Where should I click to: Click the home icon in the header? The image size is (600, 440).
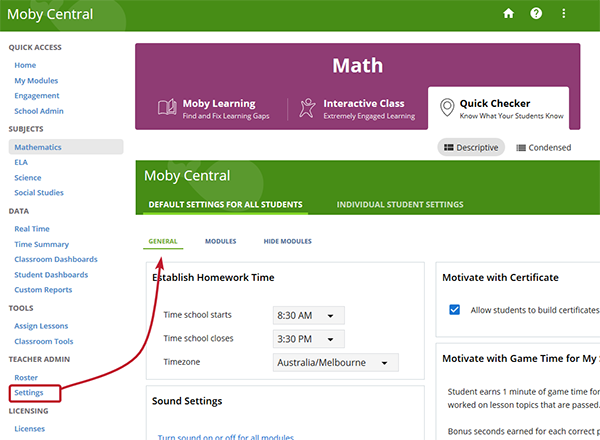(x=508, y=14)
